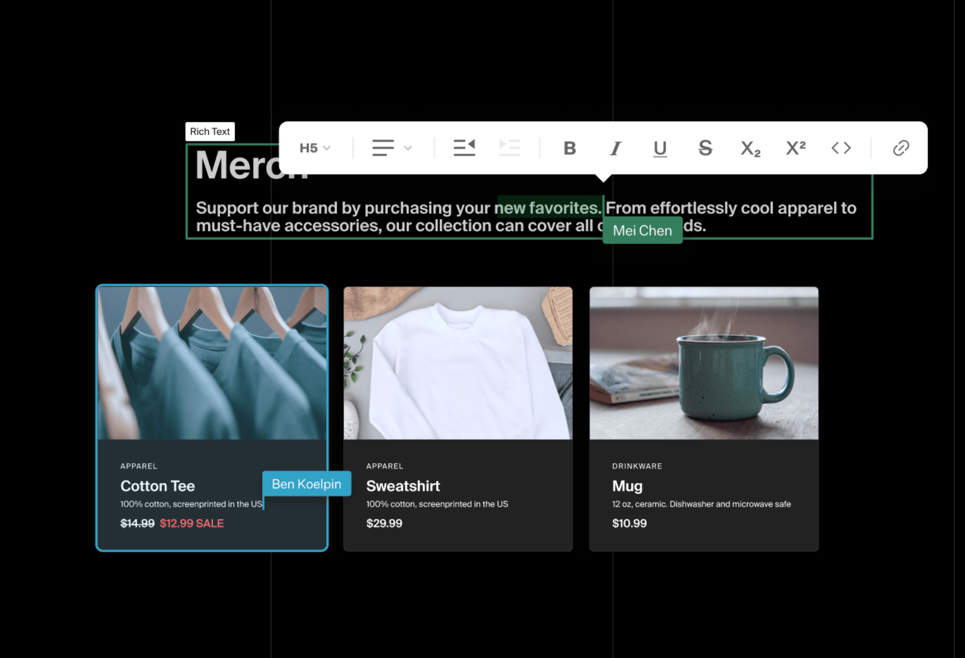
Task: Select the Sweatshirt product image
Action: coord(458,363)
